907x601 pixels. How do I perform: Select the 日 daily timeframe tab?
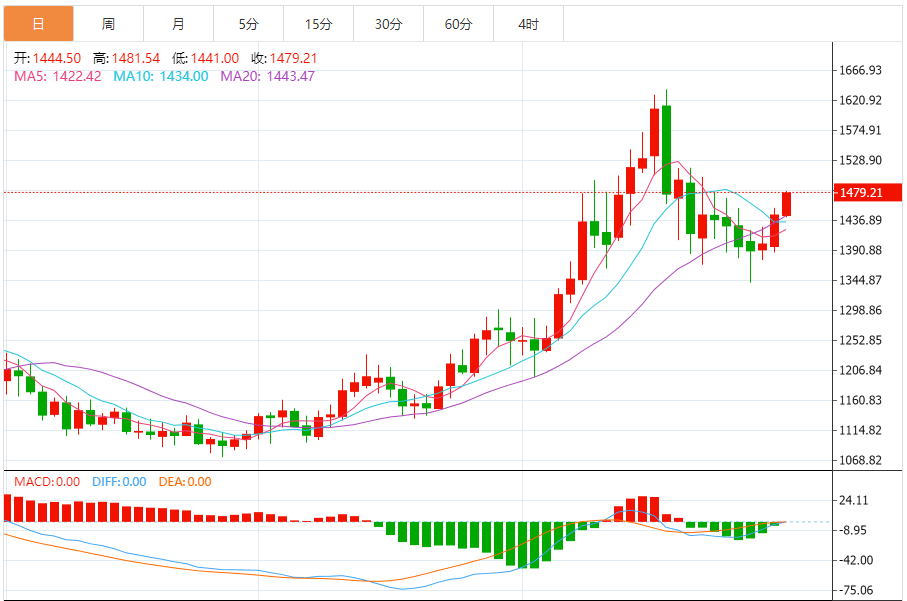[x=39, y=24]
